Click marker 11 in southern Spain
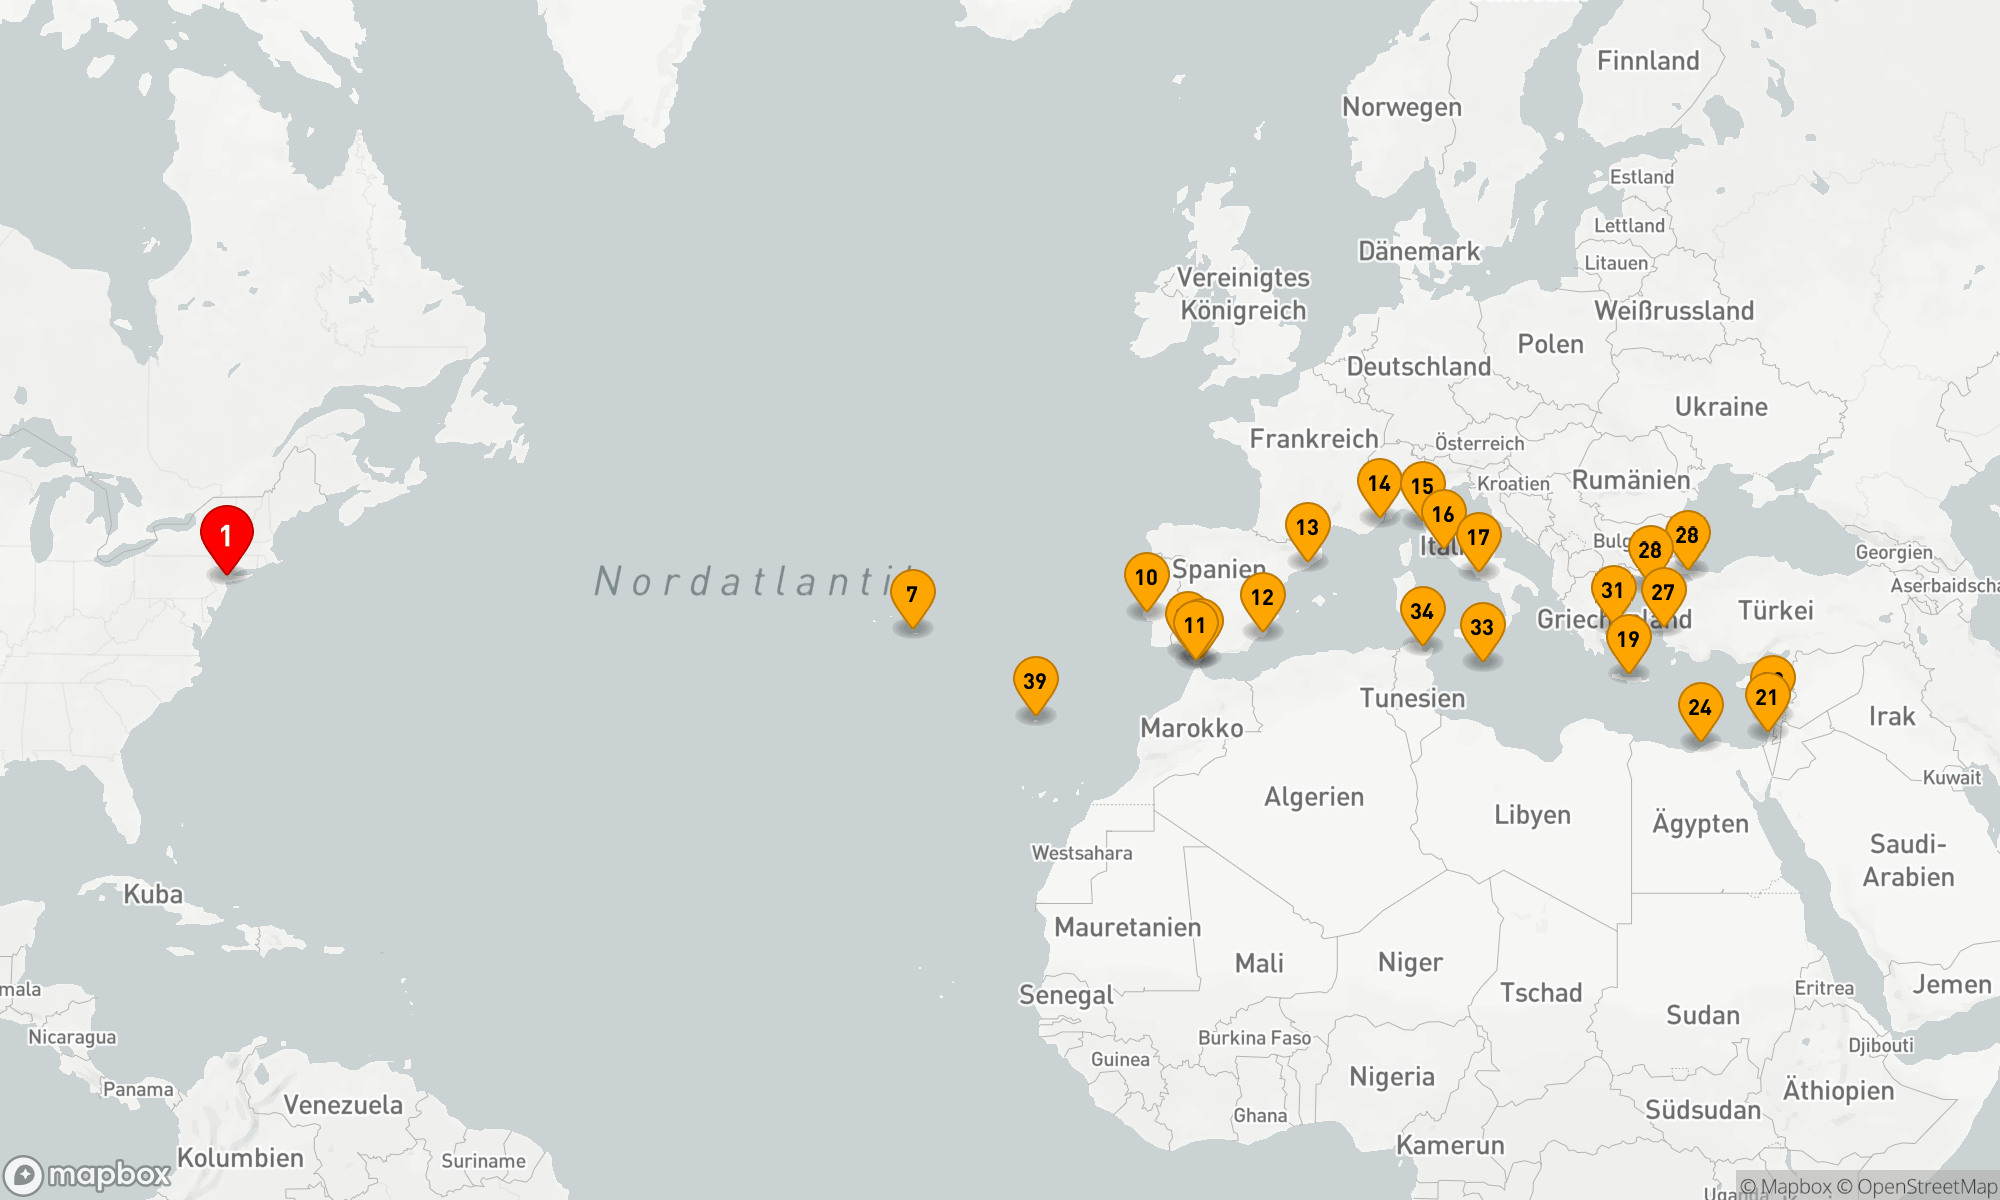This screenshot has width=2000, height=1200. click(1196, 626)
